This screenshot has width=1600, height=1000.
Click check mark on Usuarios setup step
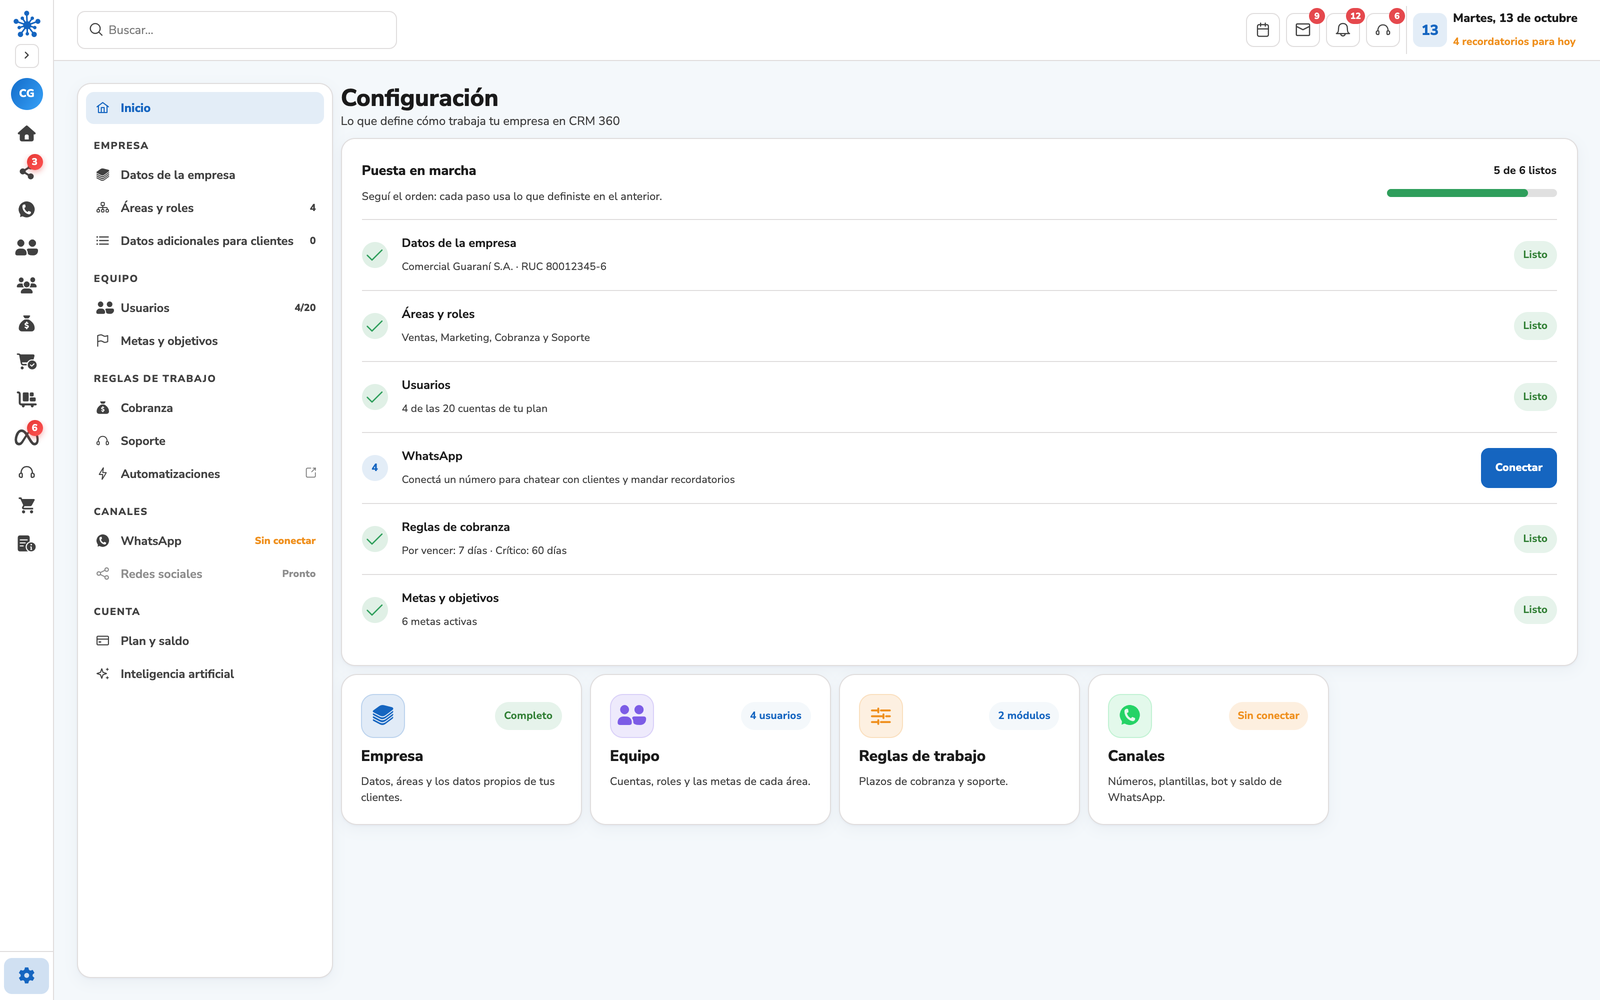[x=375, y=397]
